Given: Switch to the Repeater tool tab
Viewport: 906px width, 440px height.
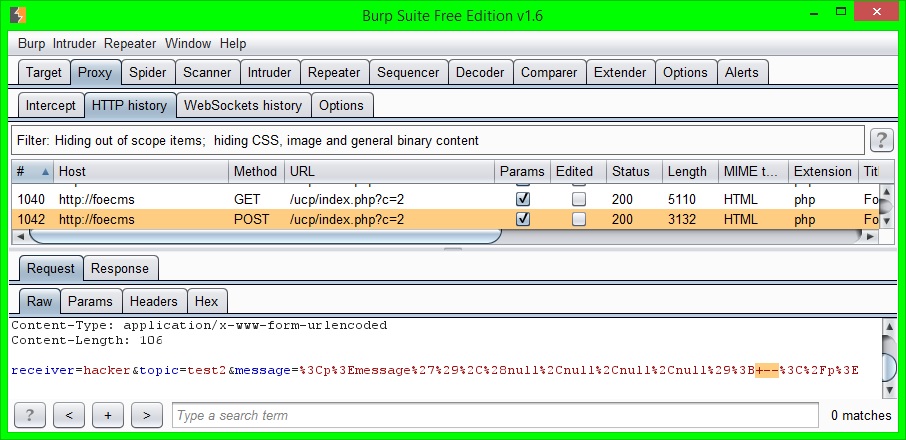Looking at the screenshot, I should (334, 73).
